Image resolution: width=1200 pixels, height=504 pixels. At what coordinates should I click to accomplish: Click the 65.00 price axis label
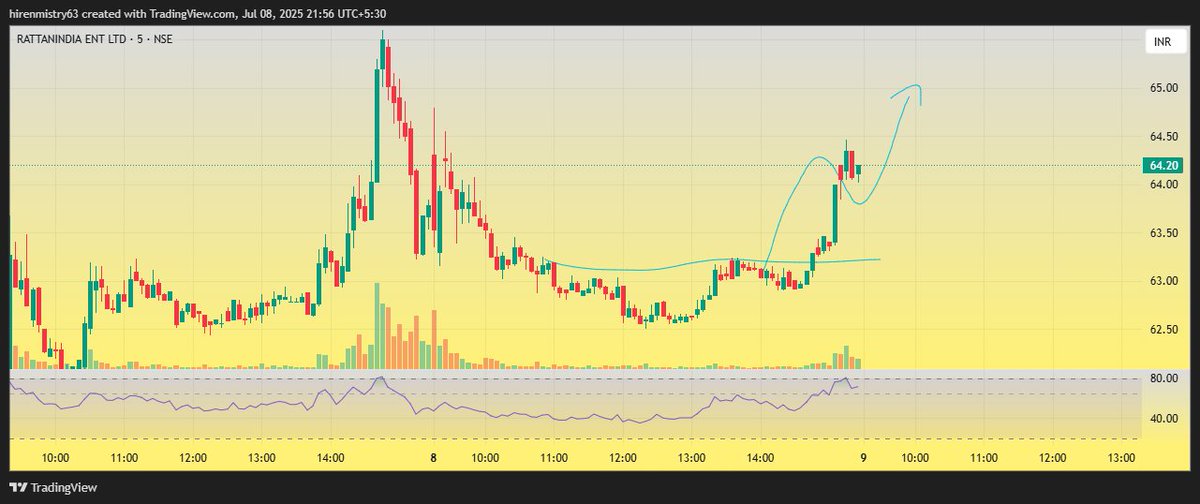click(x=1165, y=88)
